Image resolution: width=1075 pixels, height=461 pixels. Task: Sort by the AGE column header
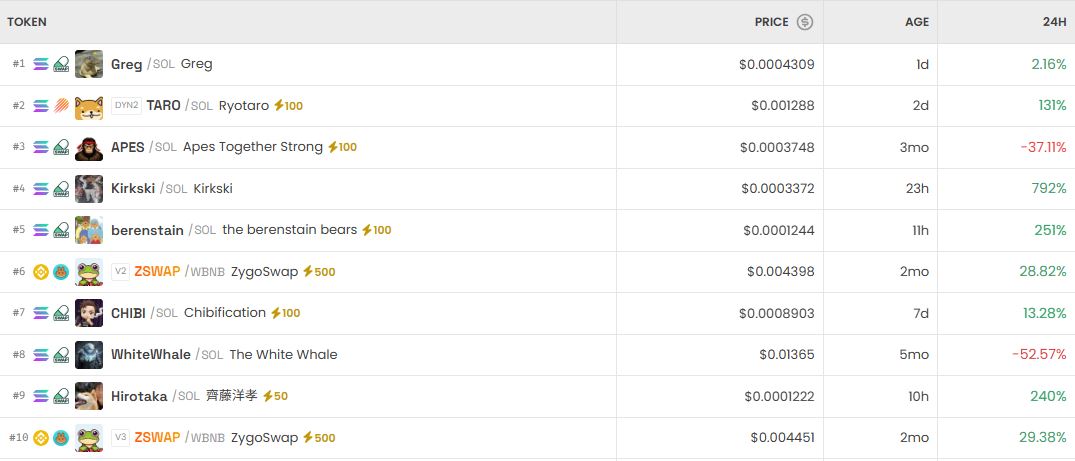click(x=917, y=22)
